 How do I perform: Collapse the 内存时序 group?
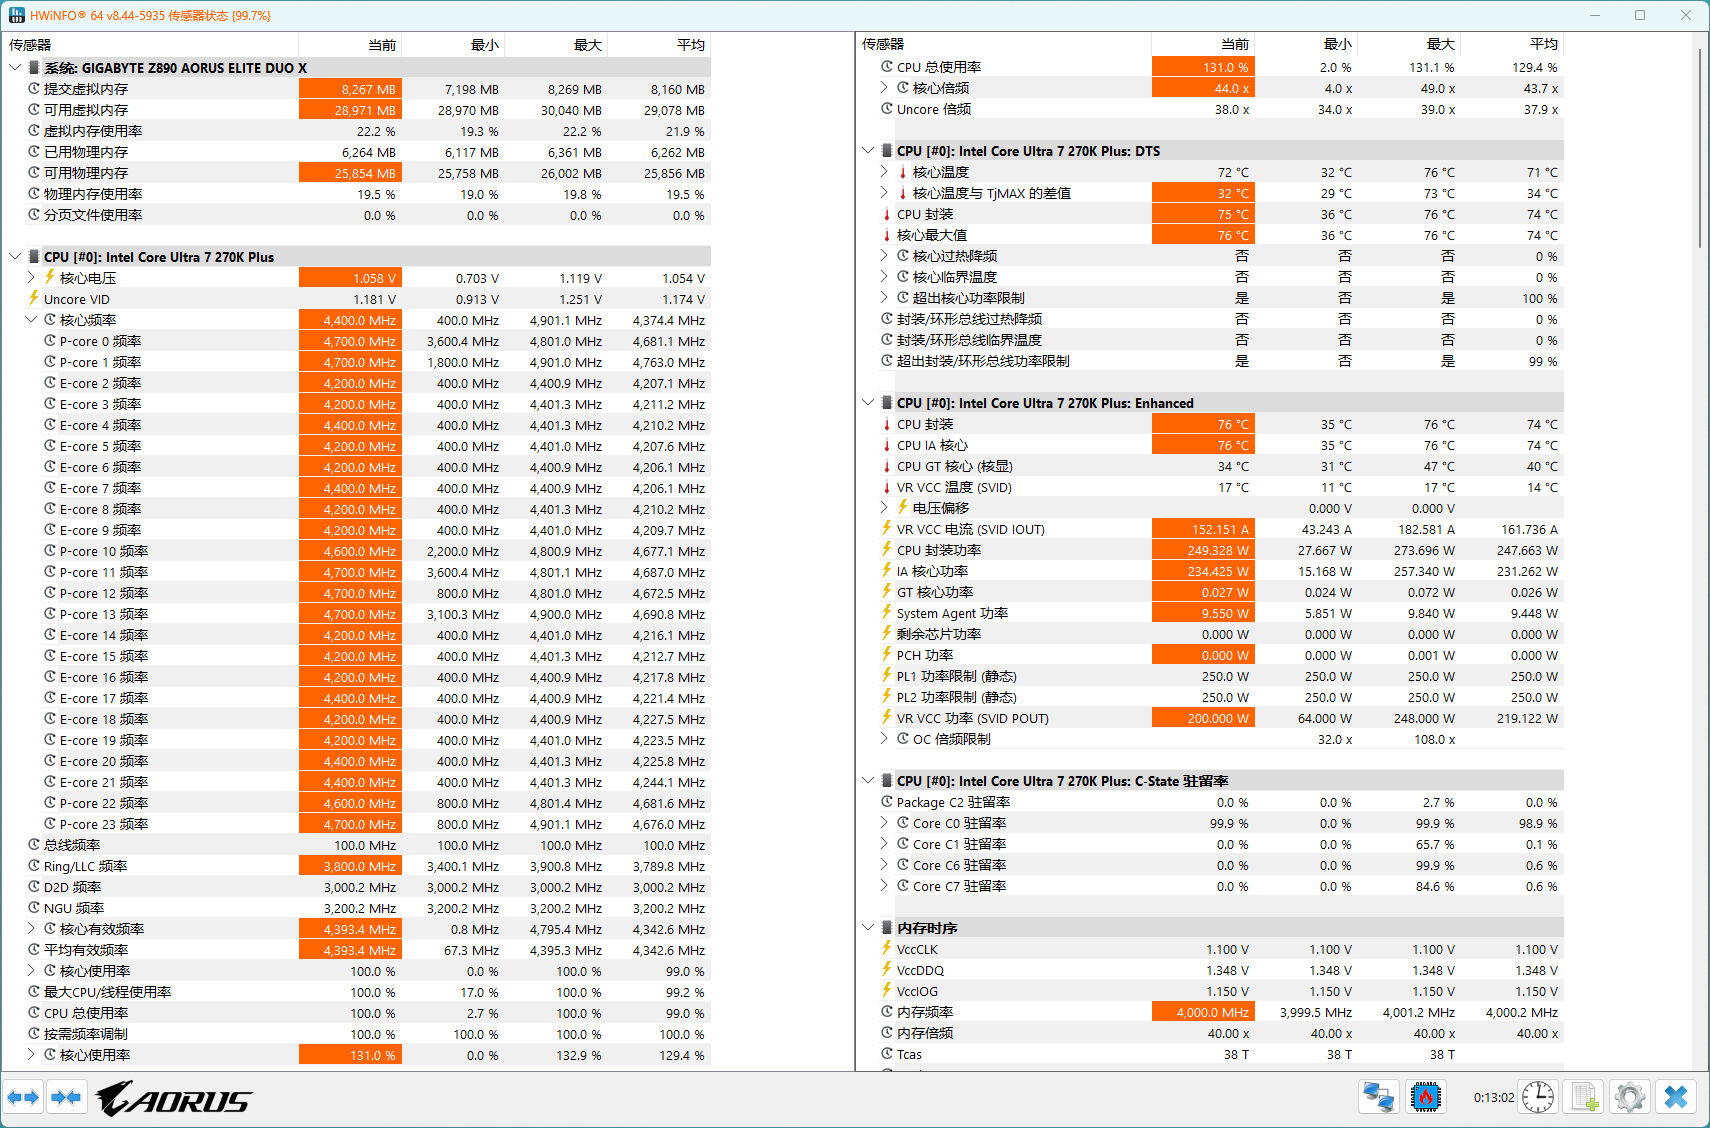point(868,928)
